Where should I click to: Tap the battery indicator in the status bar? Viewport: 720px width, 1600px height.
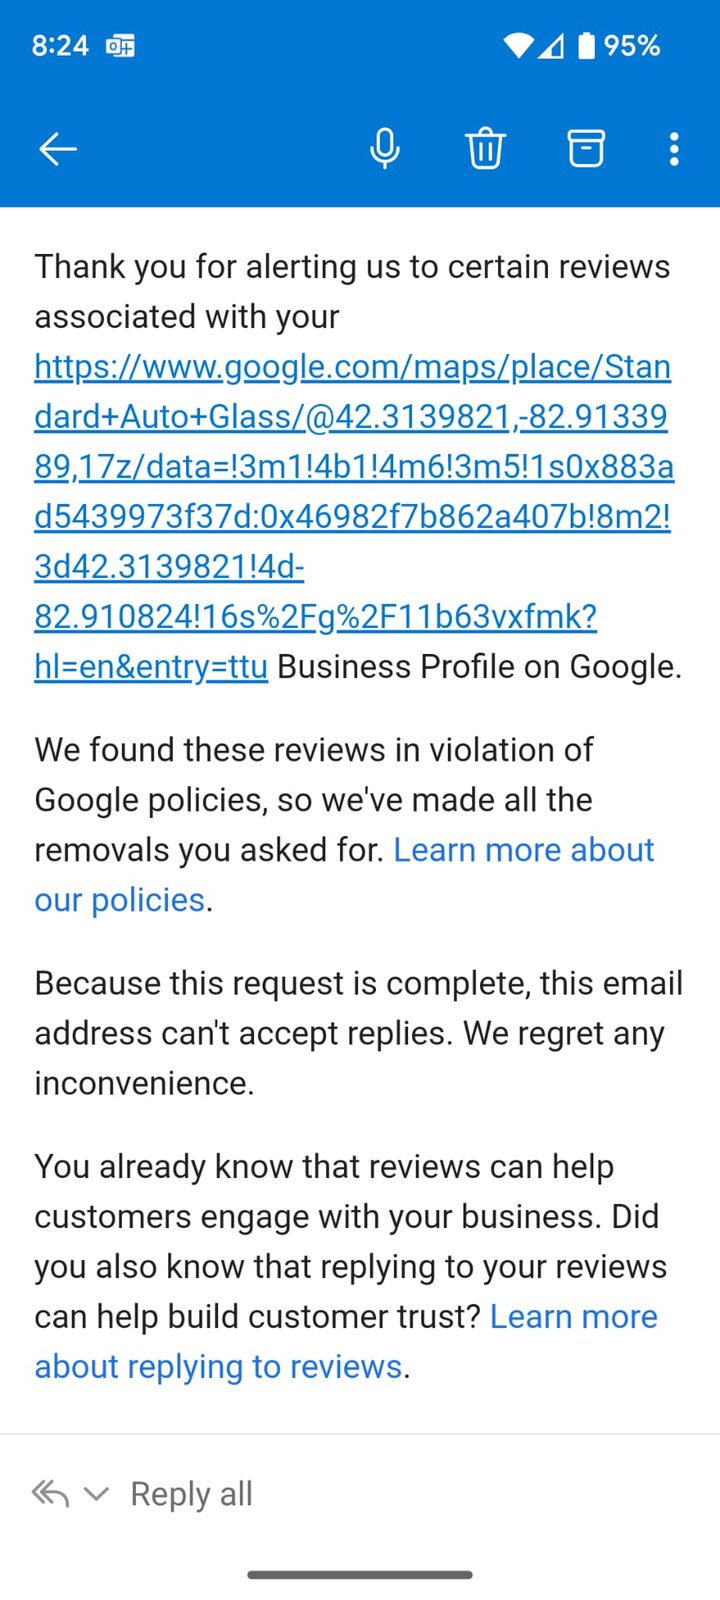585,45
